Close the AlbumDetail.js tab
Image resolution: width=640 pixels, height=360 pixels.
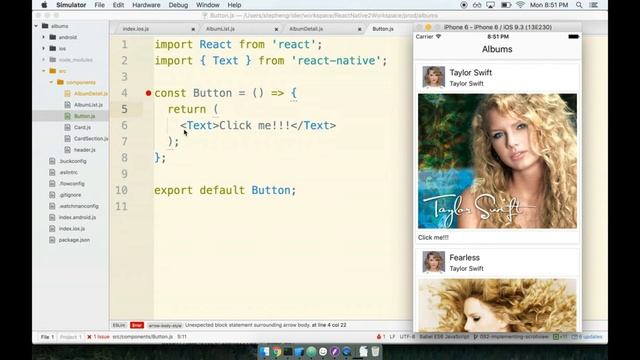coord(360,29)
